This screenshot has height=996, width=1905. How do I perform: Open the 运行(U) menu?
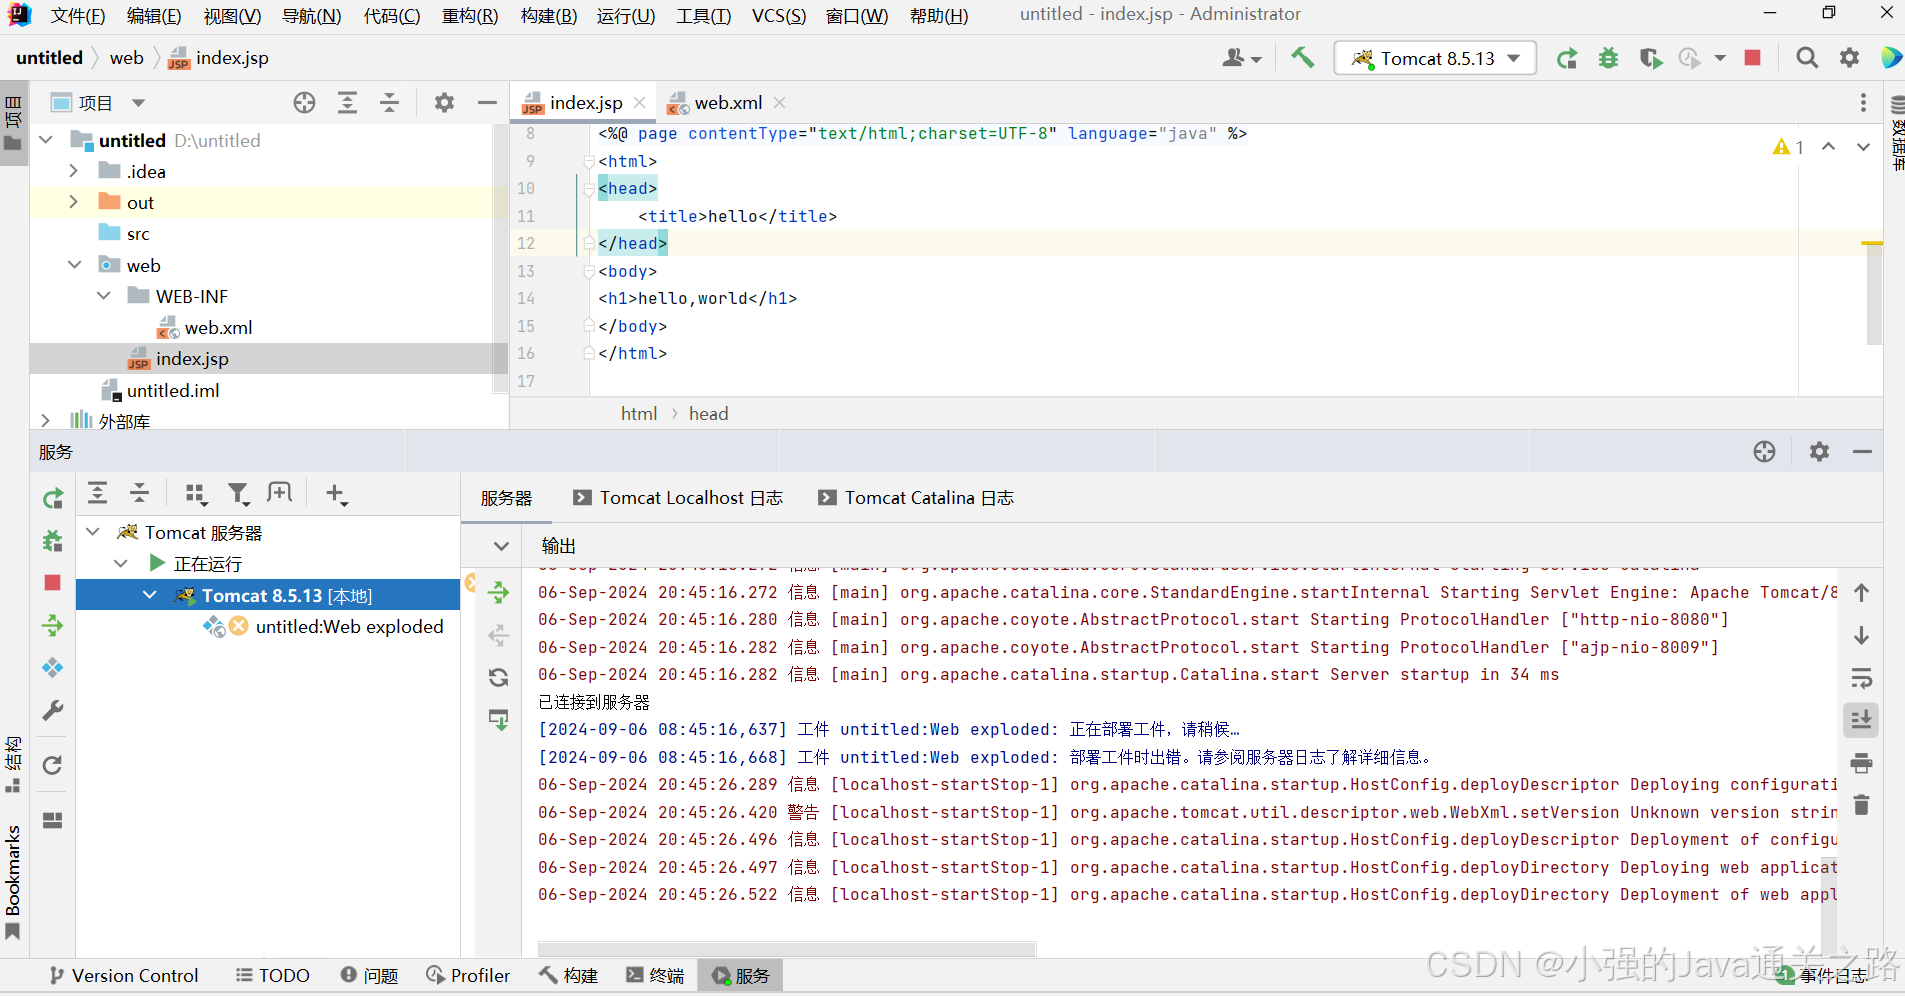625,15
